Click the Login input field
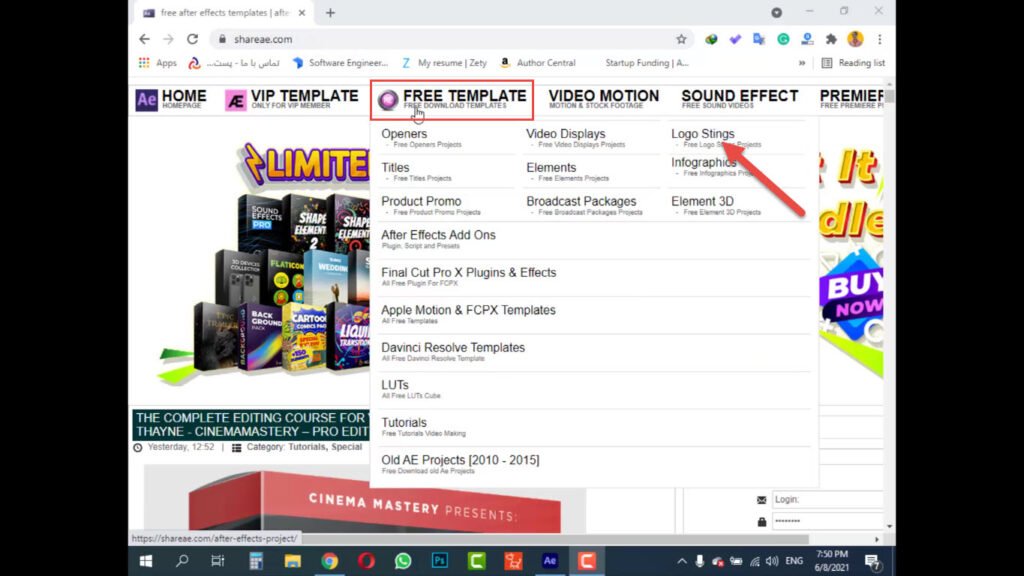Image resolution: width=1024 pixels, height=576 pixels. coord(827,500)
